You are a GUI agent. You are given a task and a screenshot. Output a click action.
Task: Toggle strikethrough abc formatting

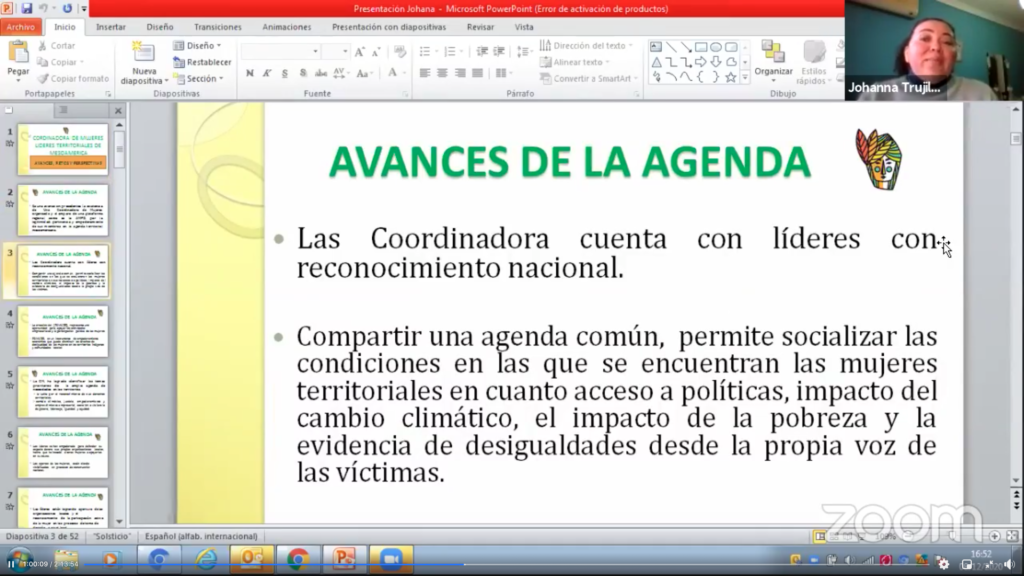321,73
